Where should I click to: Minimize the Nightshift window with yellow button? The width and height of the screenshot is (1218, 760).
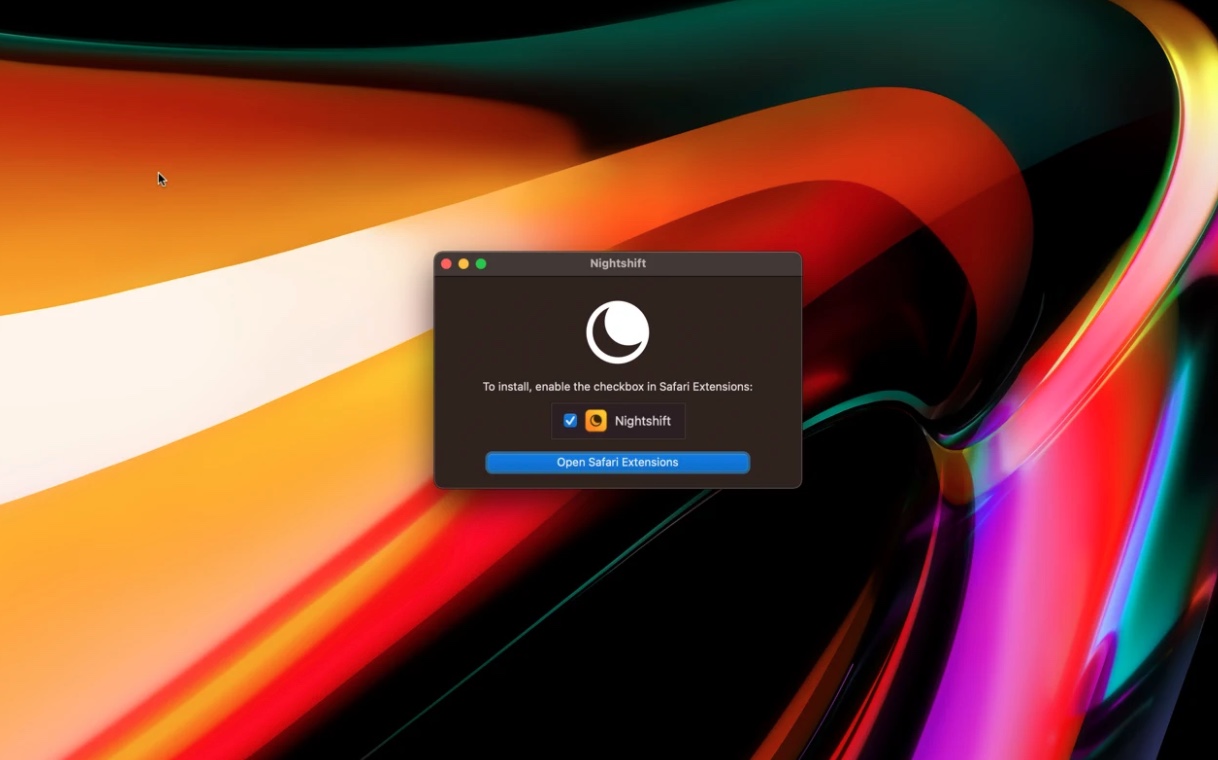coord(463,264)
